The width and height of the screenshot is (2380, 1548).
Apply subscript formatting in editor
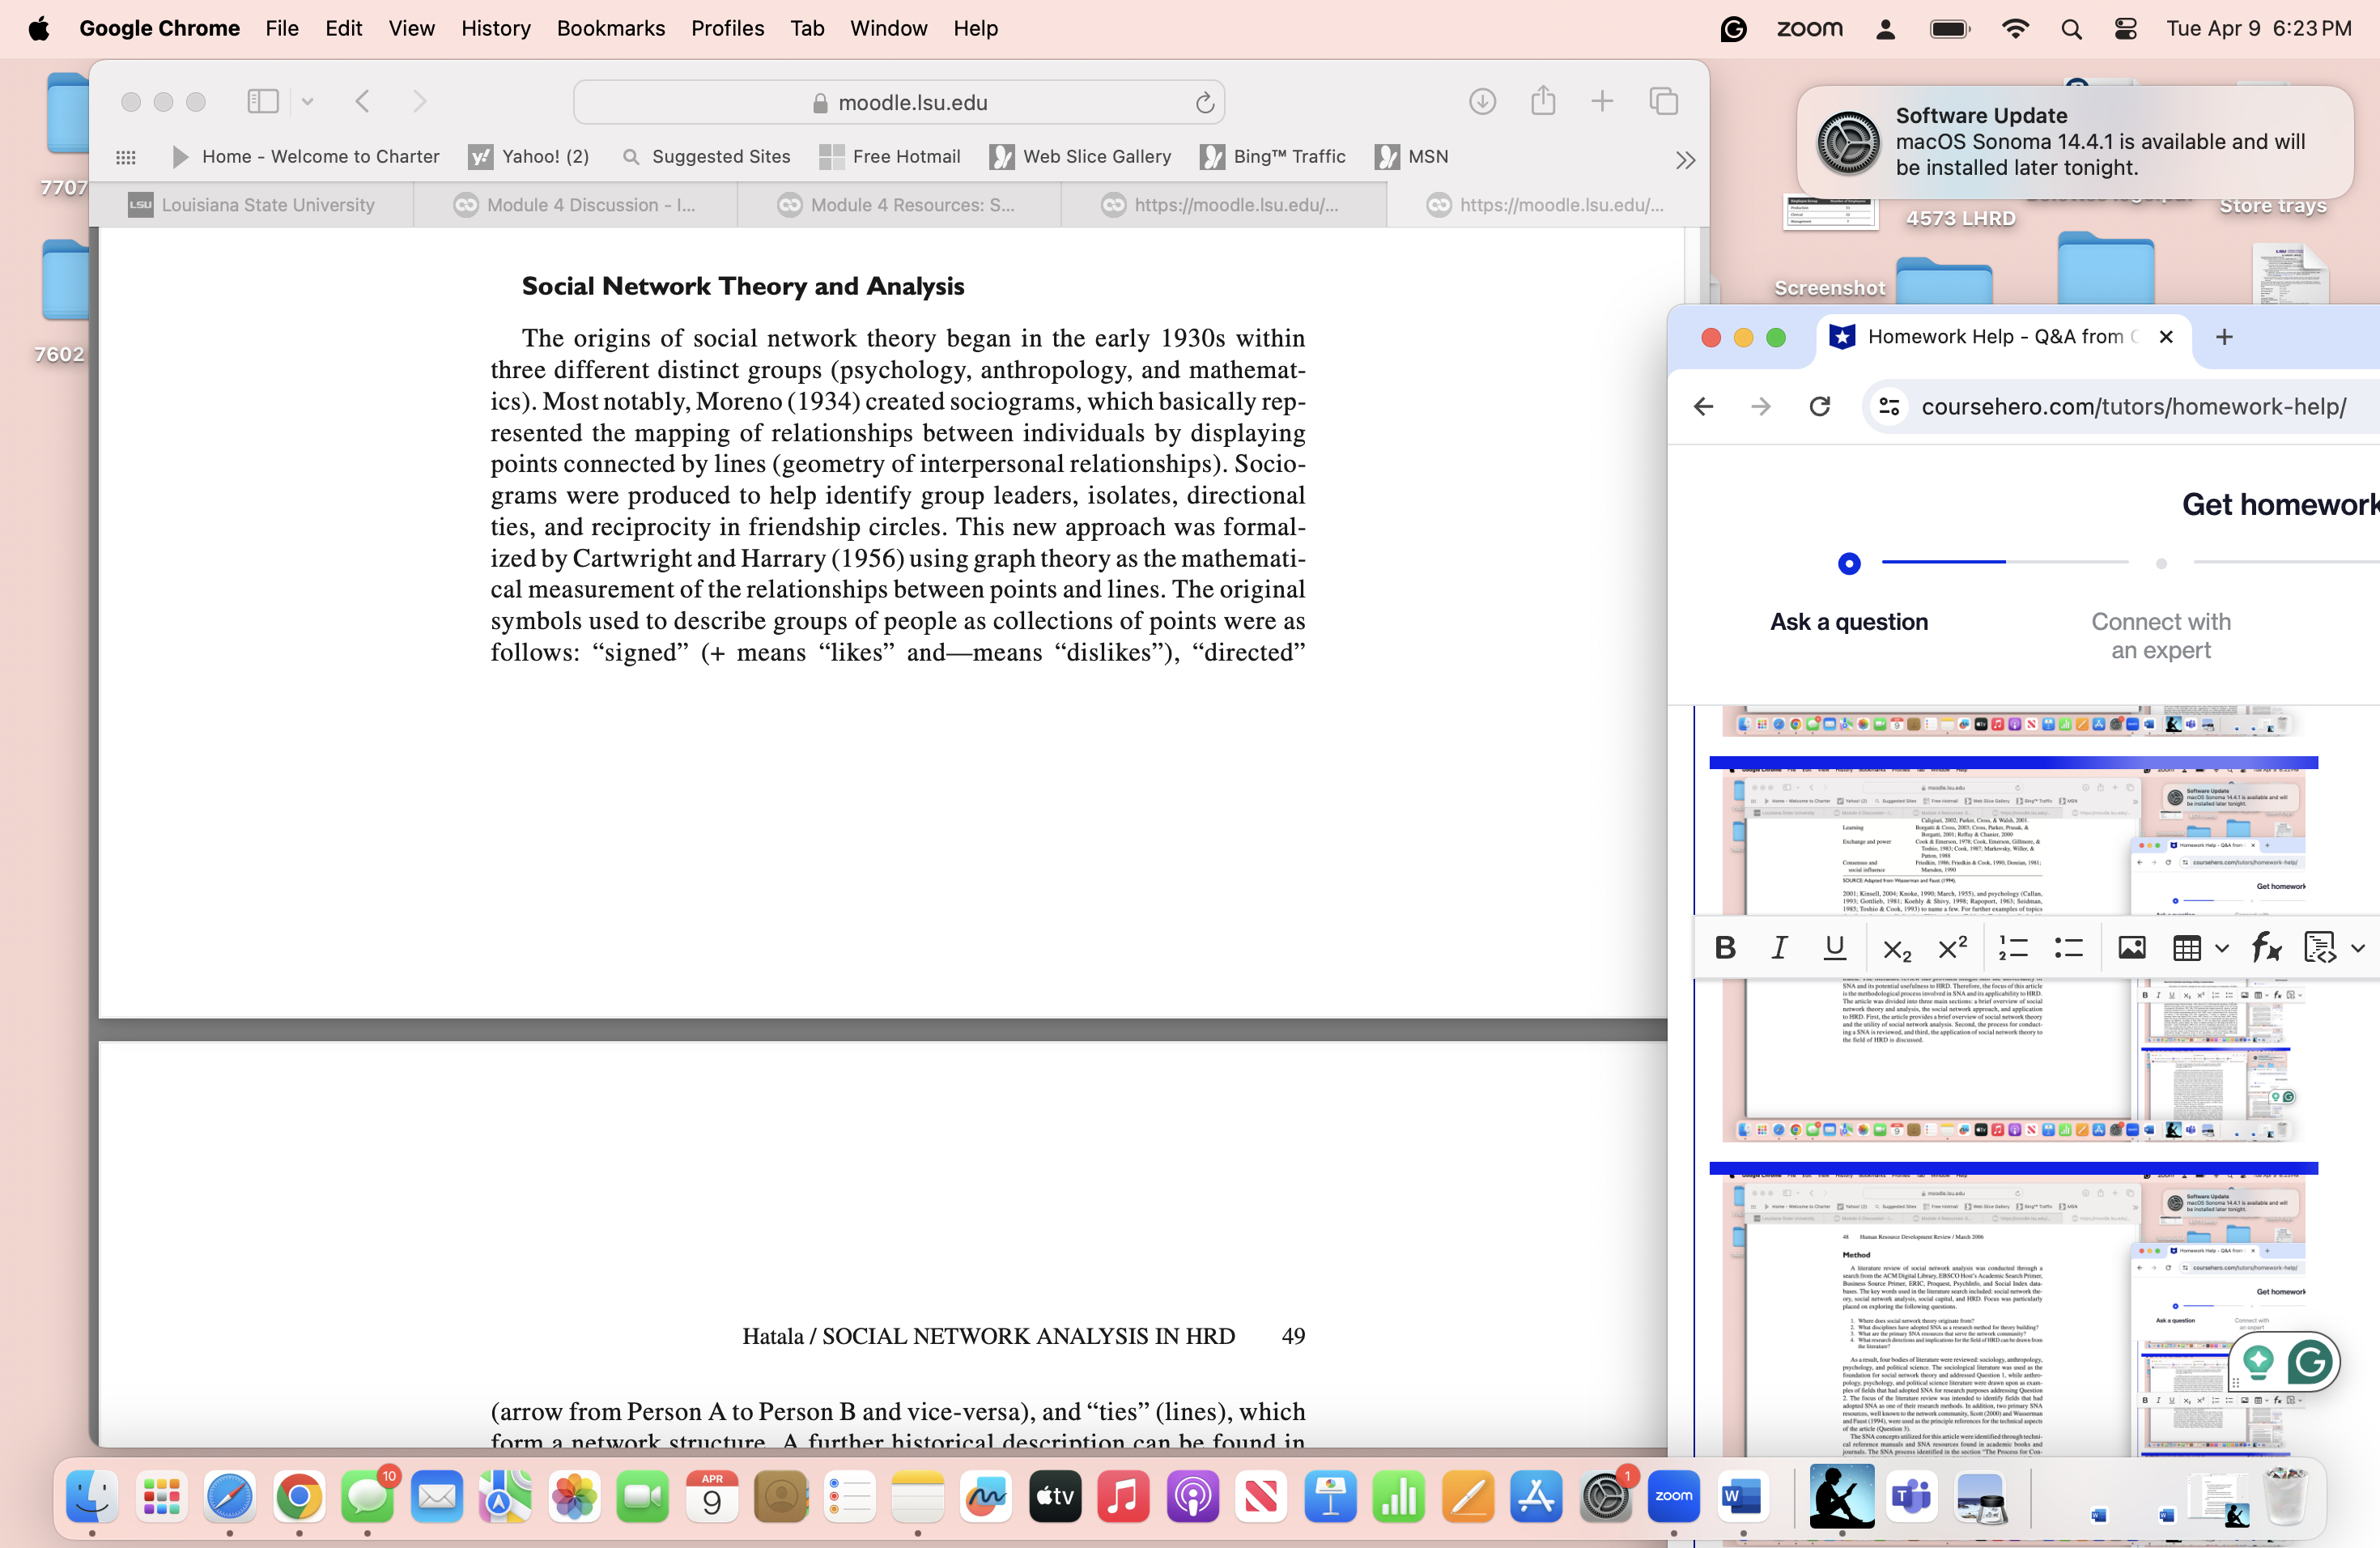point(1896,948)
